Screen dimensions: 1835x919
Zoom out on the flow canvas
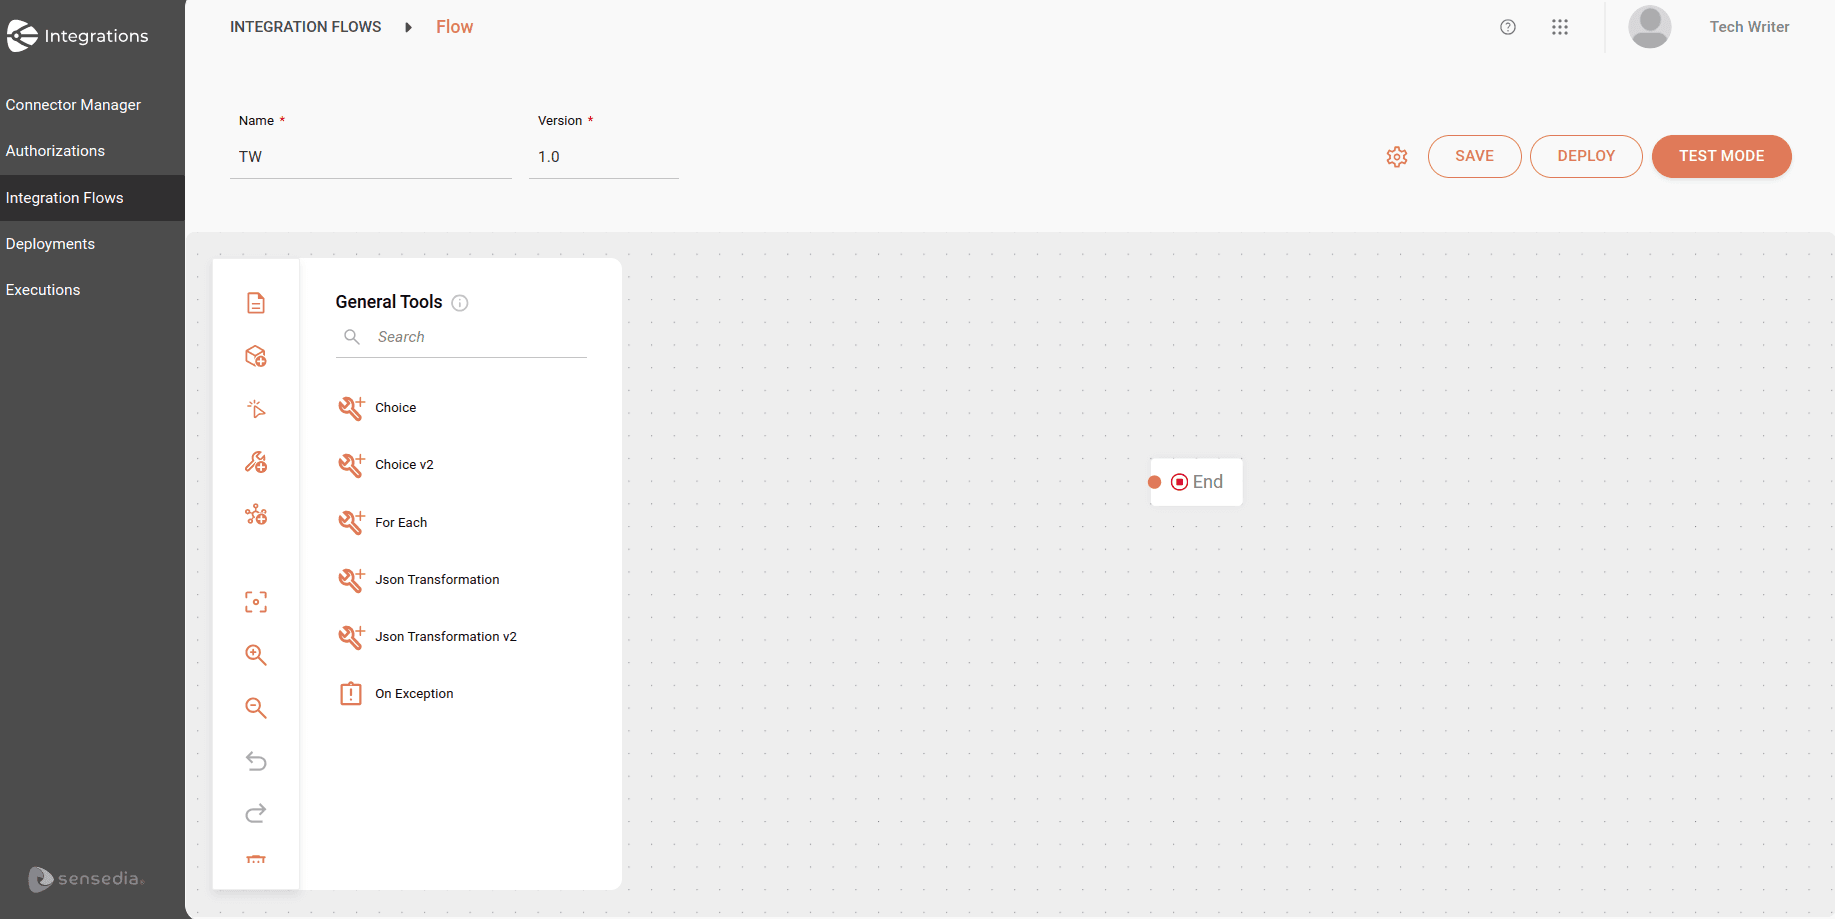(x=256, y=708)
